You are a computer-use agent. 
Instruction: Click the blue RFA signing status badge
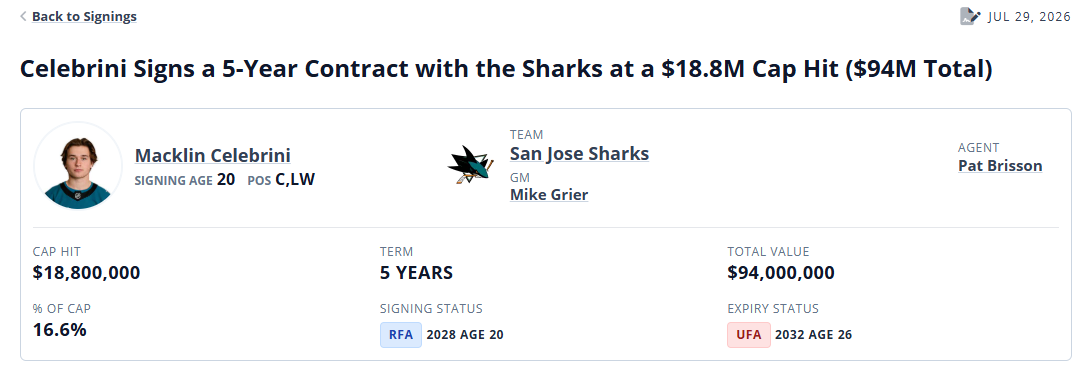[x=401, y=335]
